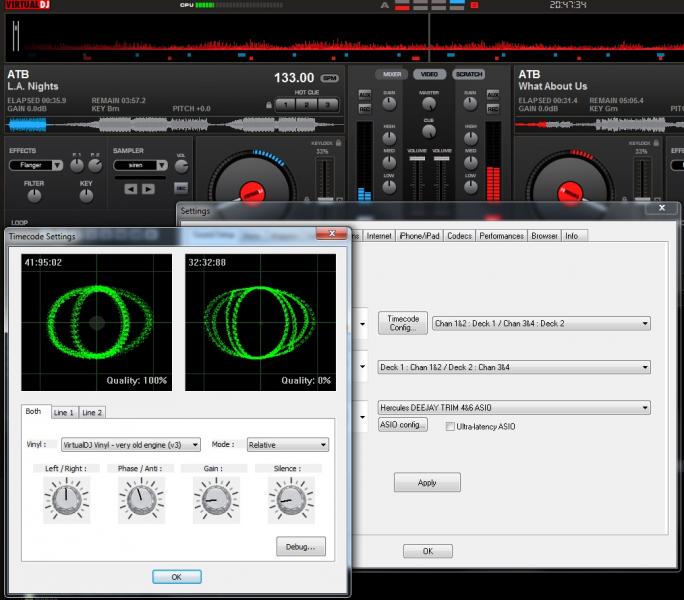Image resolution: width=684 pixels, height=600 pixels.
Task: Open the Codecs tab in Settings
Action: tap(459, 236)
